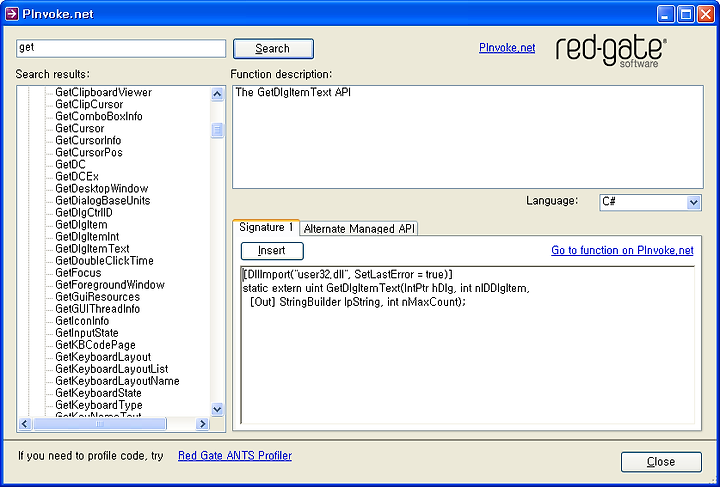Click the red-gate software logo

point(611,52)
